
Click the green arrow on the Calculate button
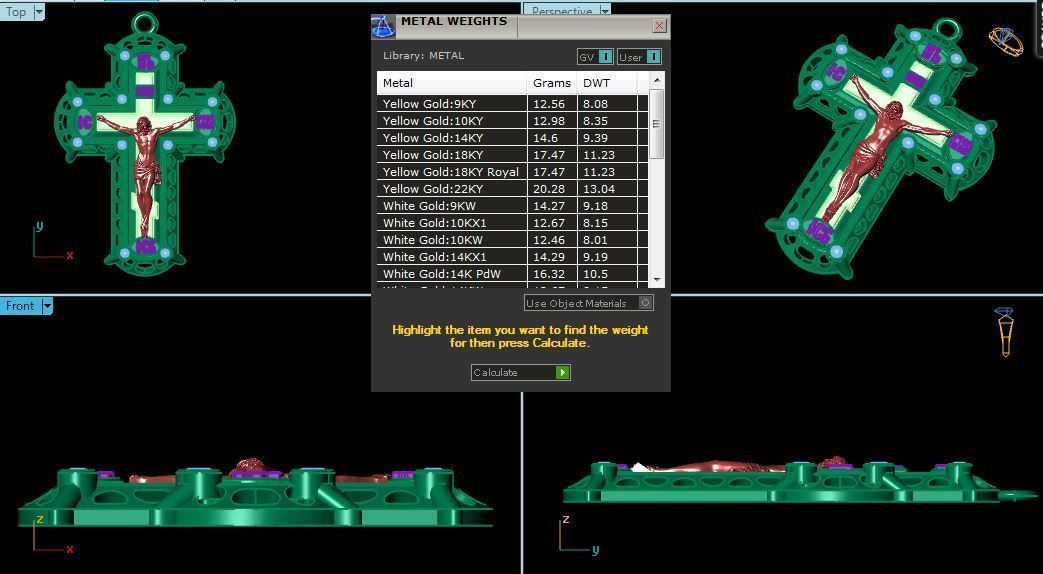pyautogui.click(x=563, y=372)
